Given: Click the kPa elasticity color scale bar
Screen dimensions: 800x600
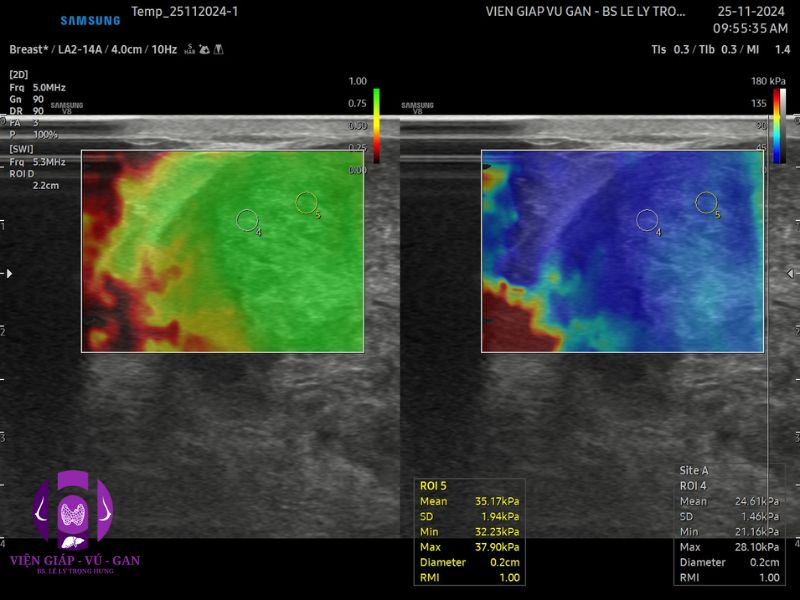Looking at the screenshot, I should pos(777,126).
